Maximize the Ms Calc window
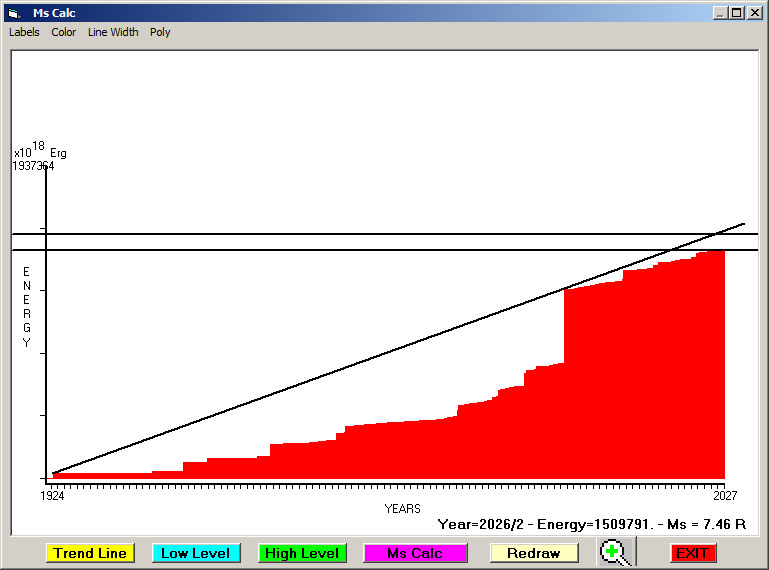The image size is (769, 570). (736, 13)
